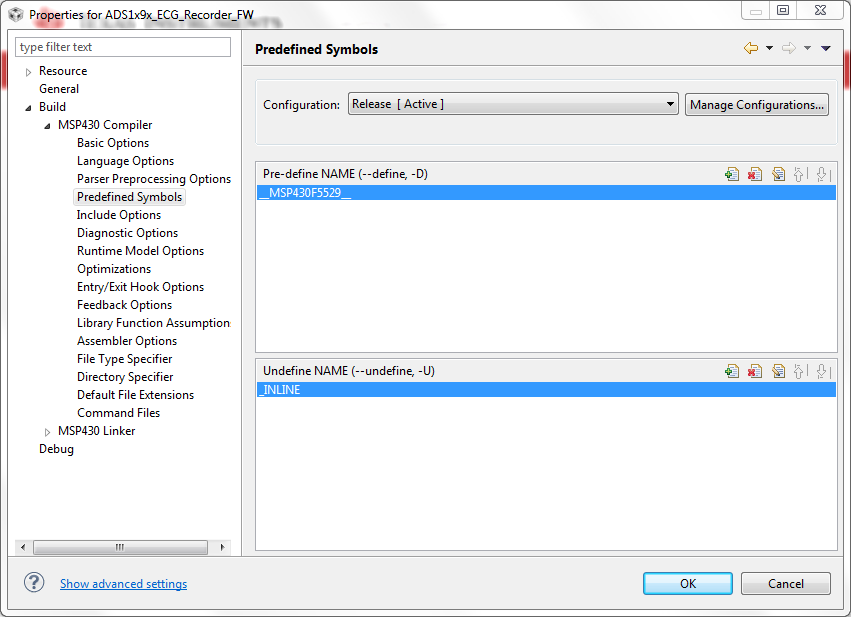Select the _INLINE undefine entry

546,390
